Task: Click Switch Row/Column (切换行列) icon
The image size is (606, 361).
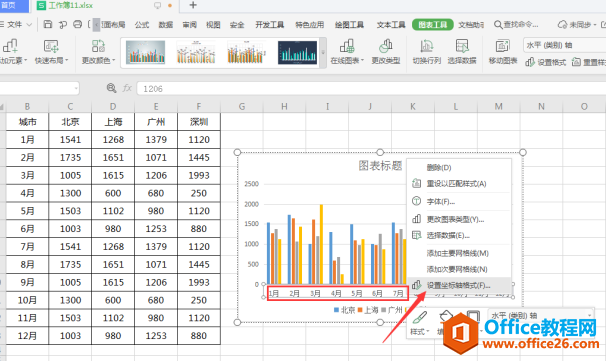Action: click(426, 52)
